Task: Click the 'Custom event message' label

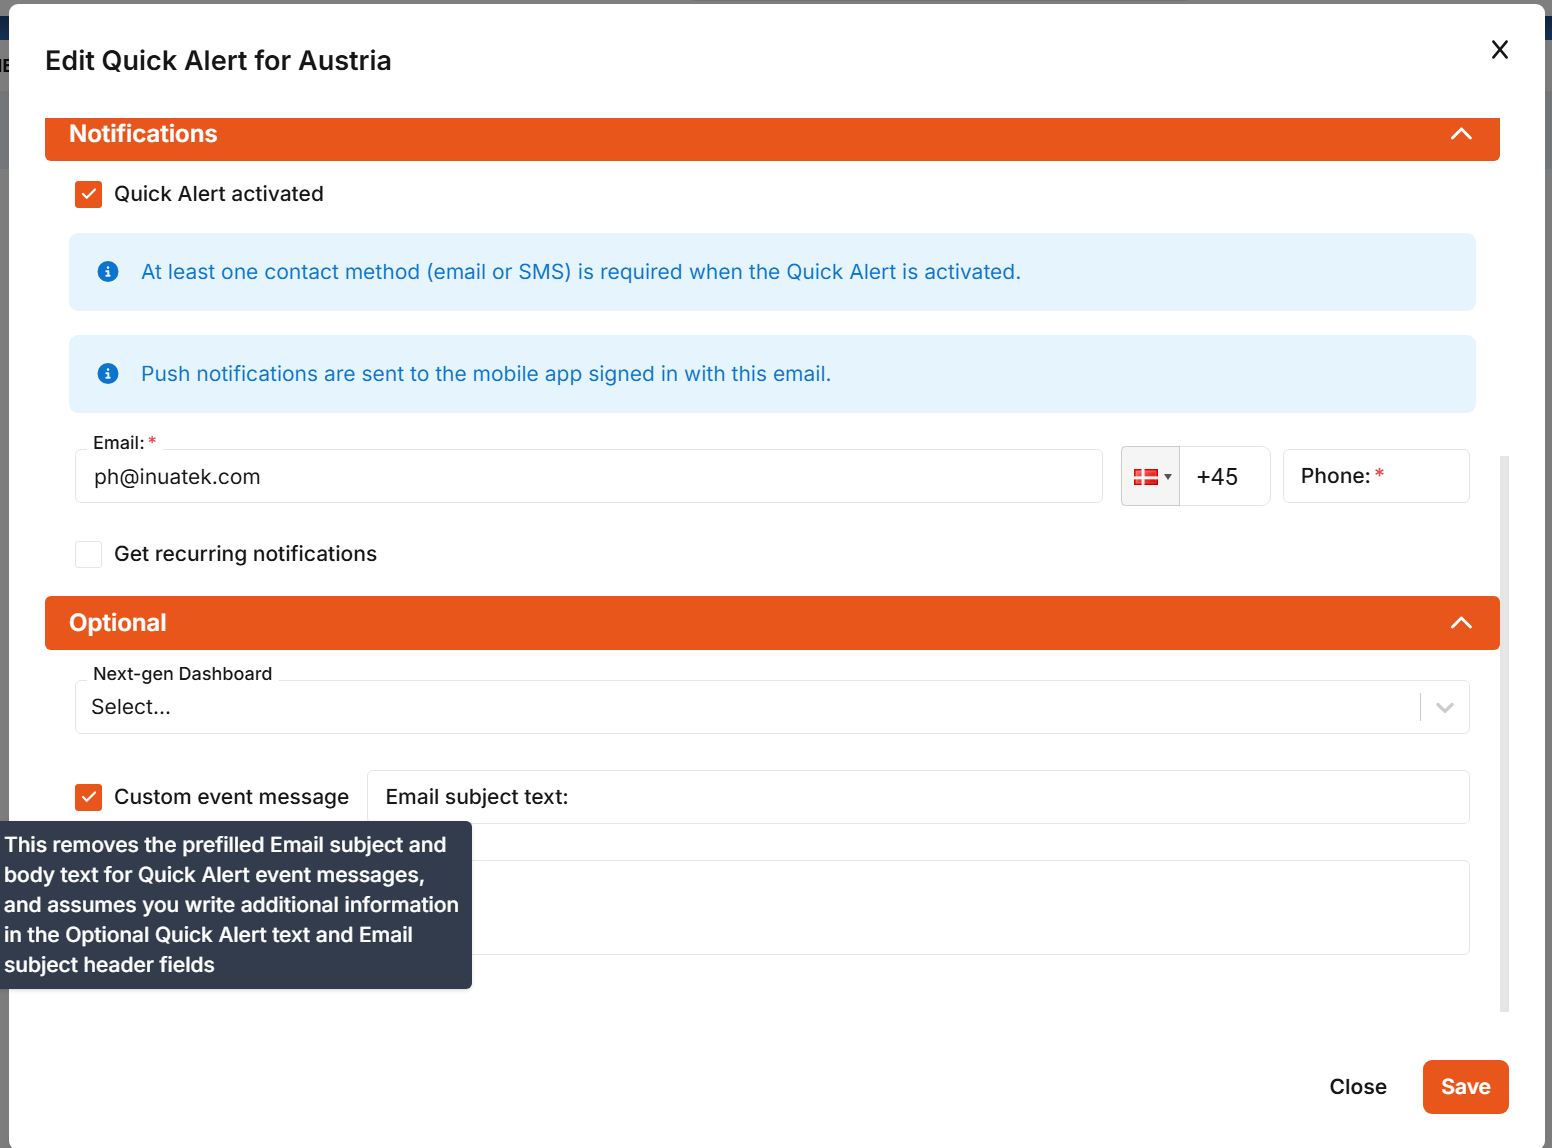Action: click(232, 797)
